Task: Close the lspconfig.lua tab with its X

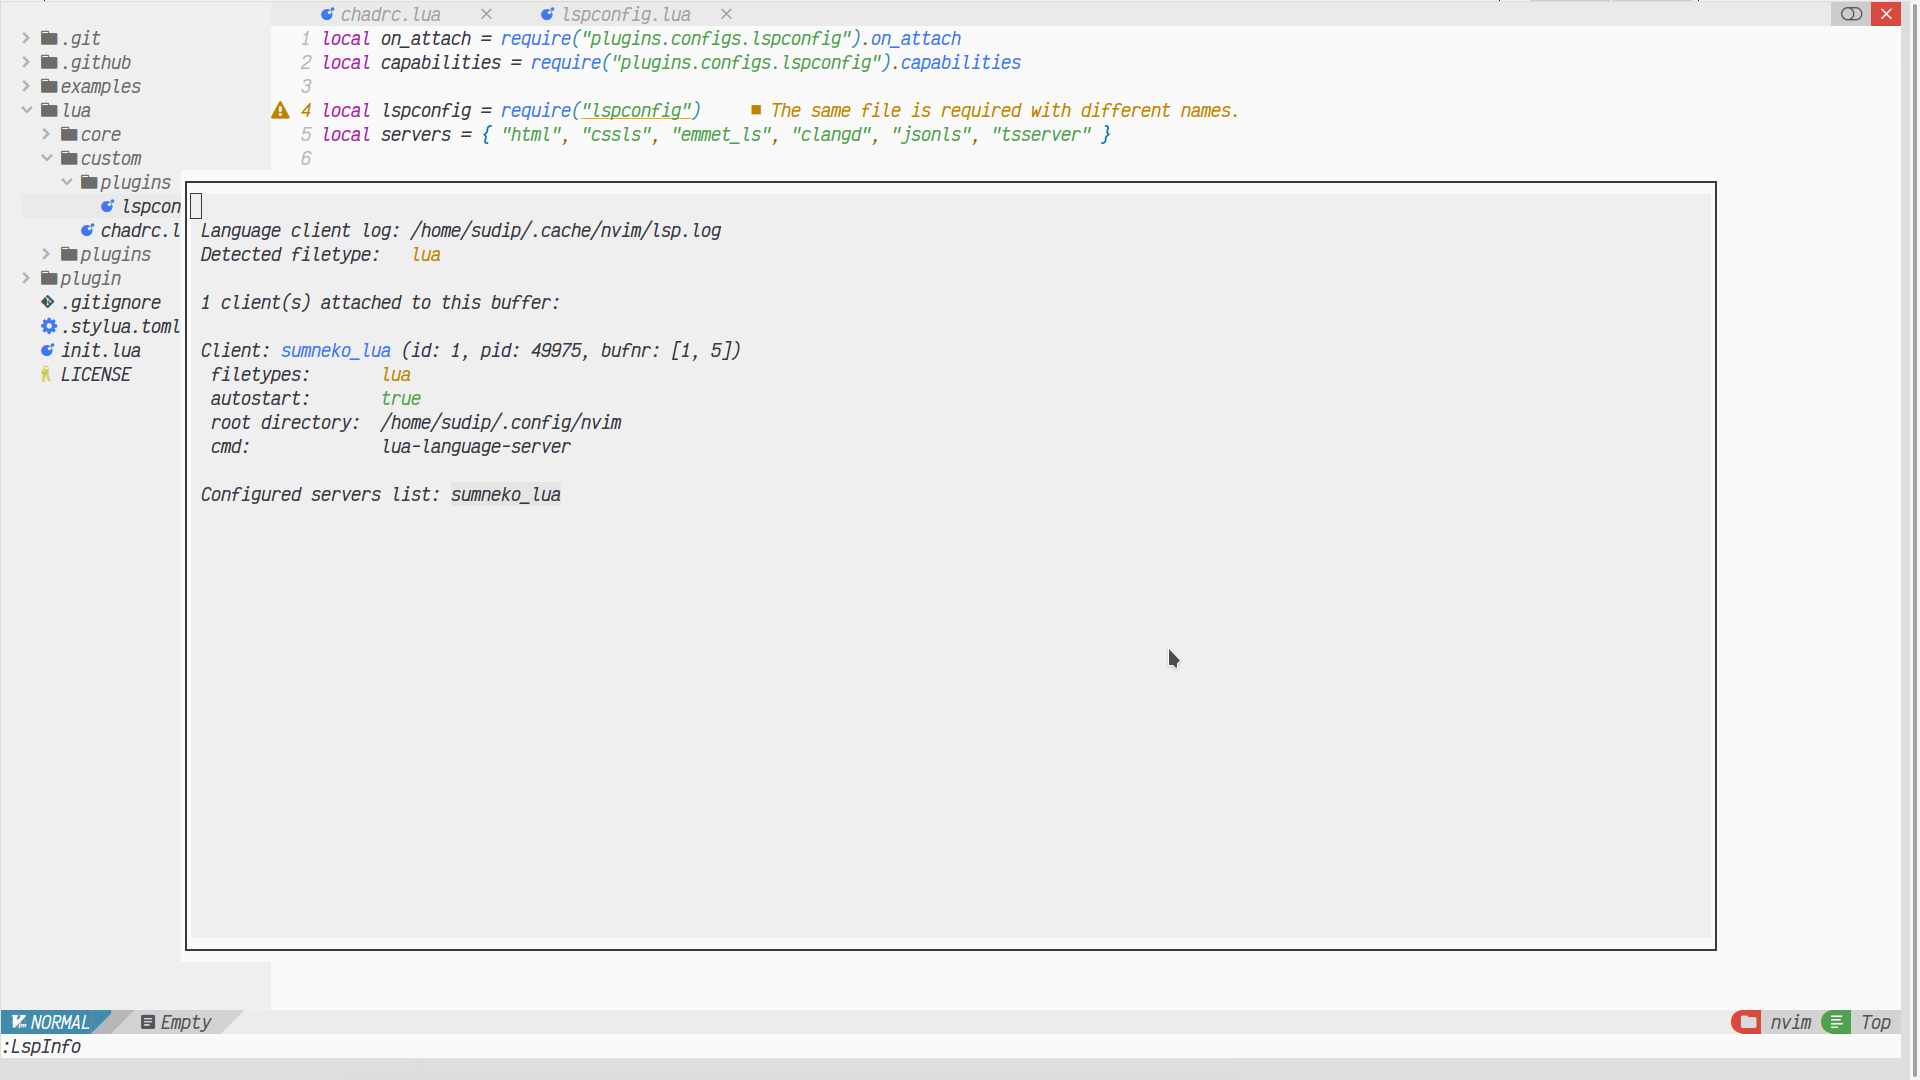Action: [x=725, y=14]
